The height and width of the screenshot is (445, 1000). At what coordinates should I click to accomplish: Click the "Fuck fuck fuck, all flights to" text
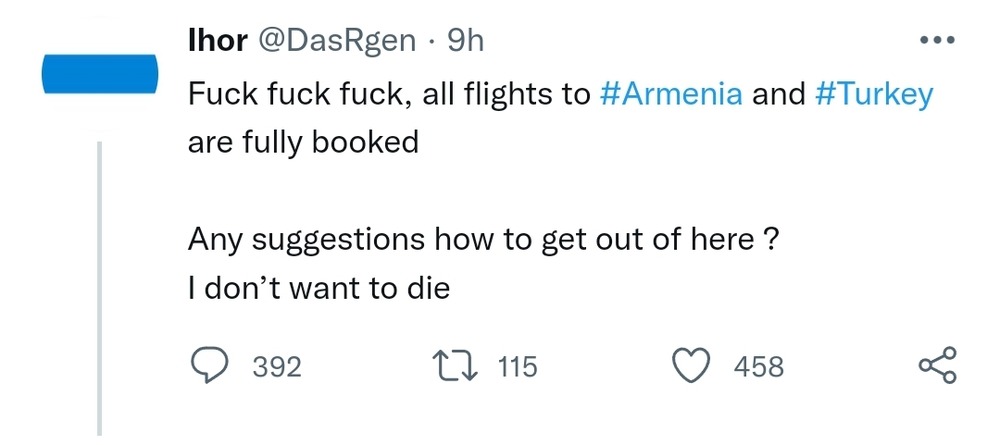(390, 95)
